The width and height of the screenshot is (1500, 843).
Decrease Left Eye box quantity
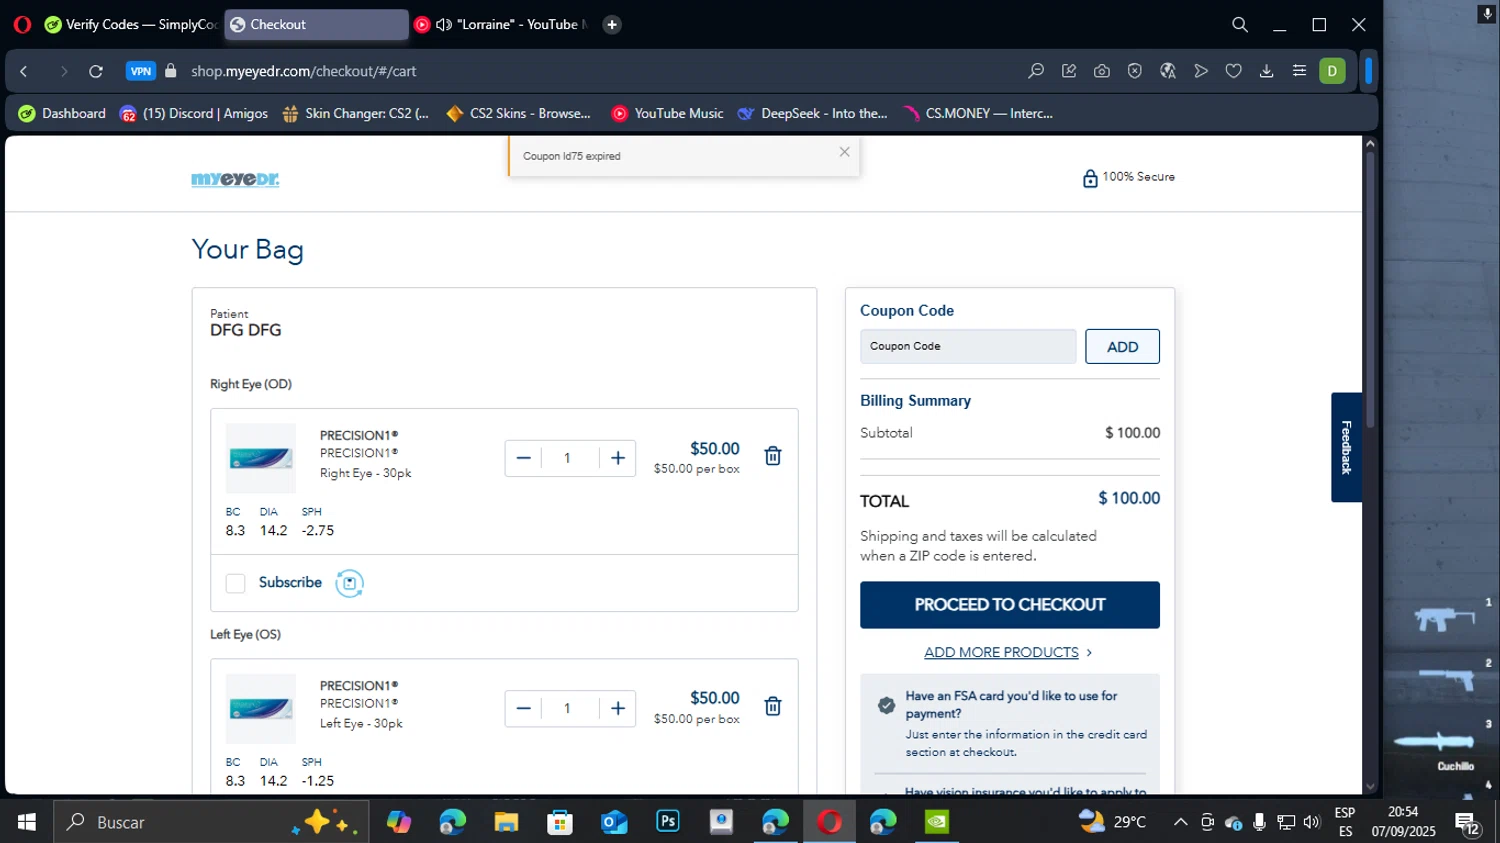pyautogui.click(x=523, y=708)
